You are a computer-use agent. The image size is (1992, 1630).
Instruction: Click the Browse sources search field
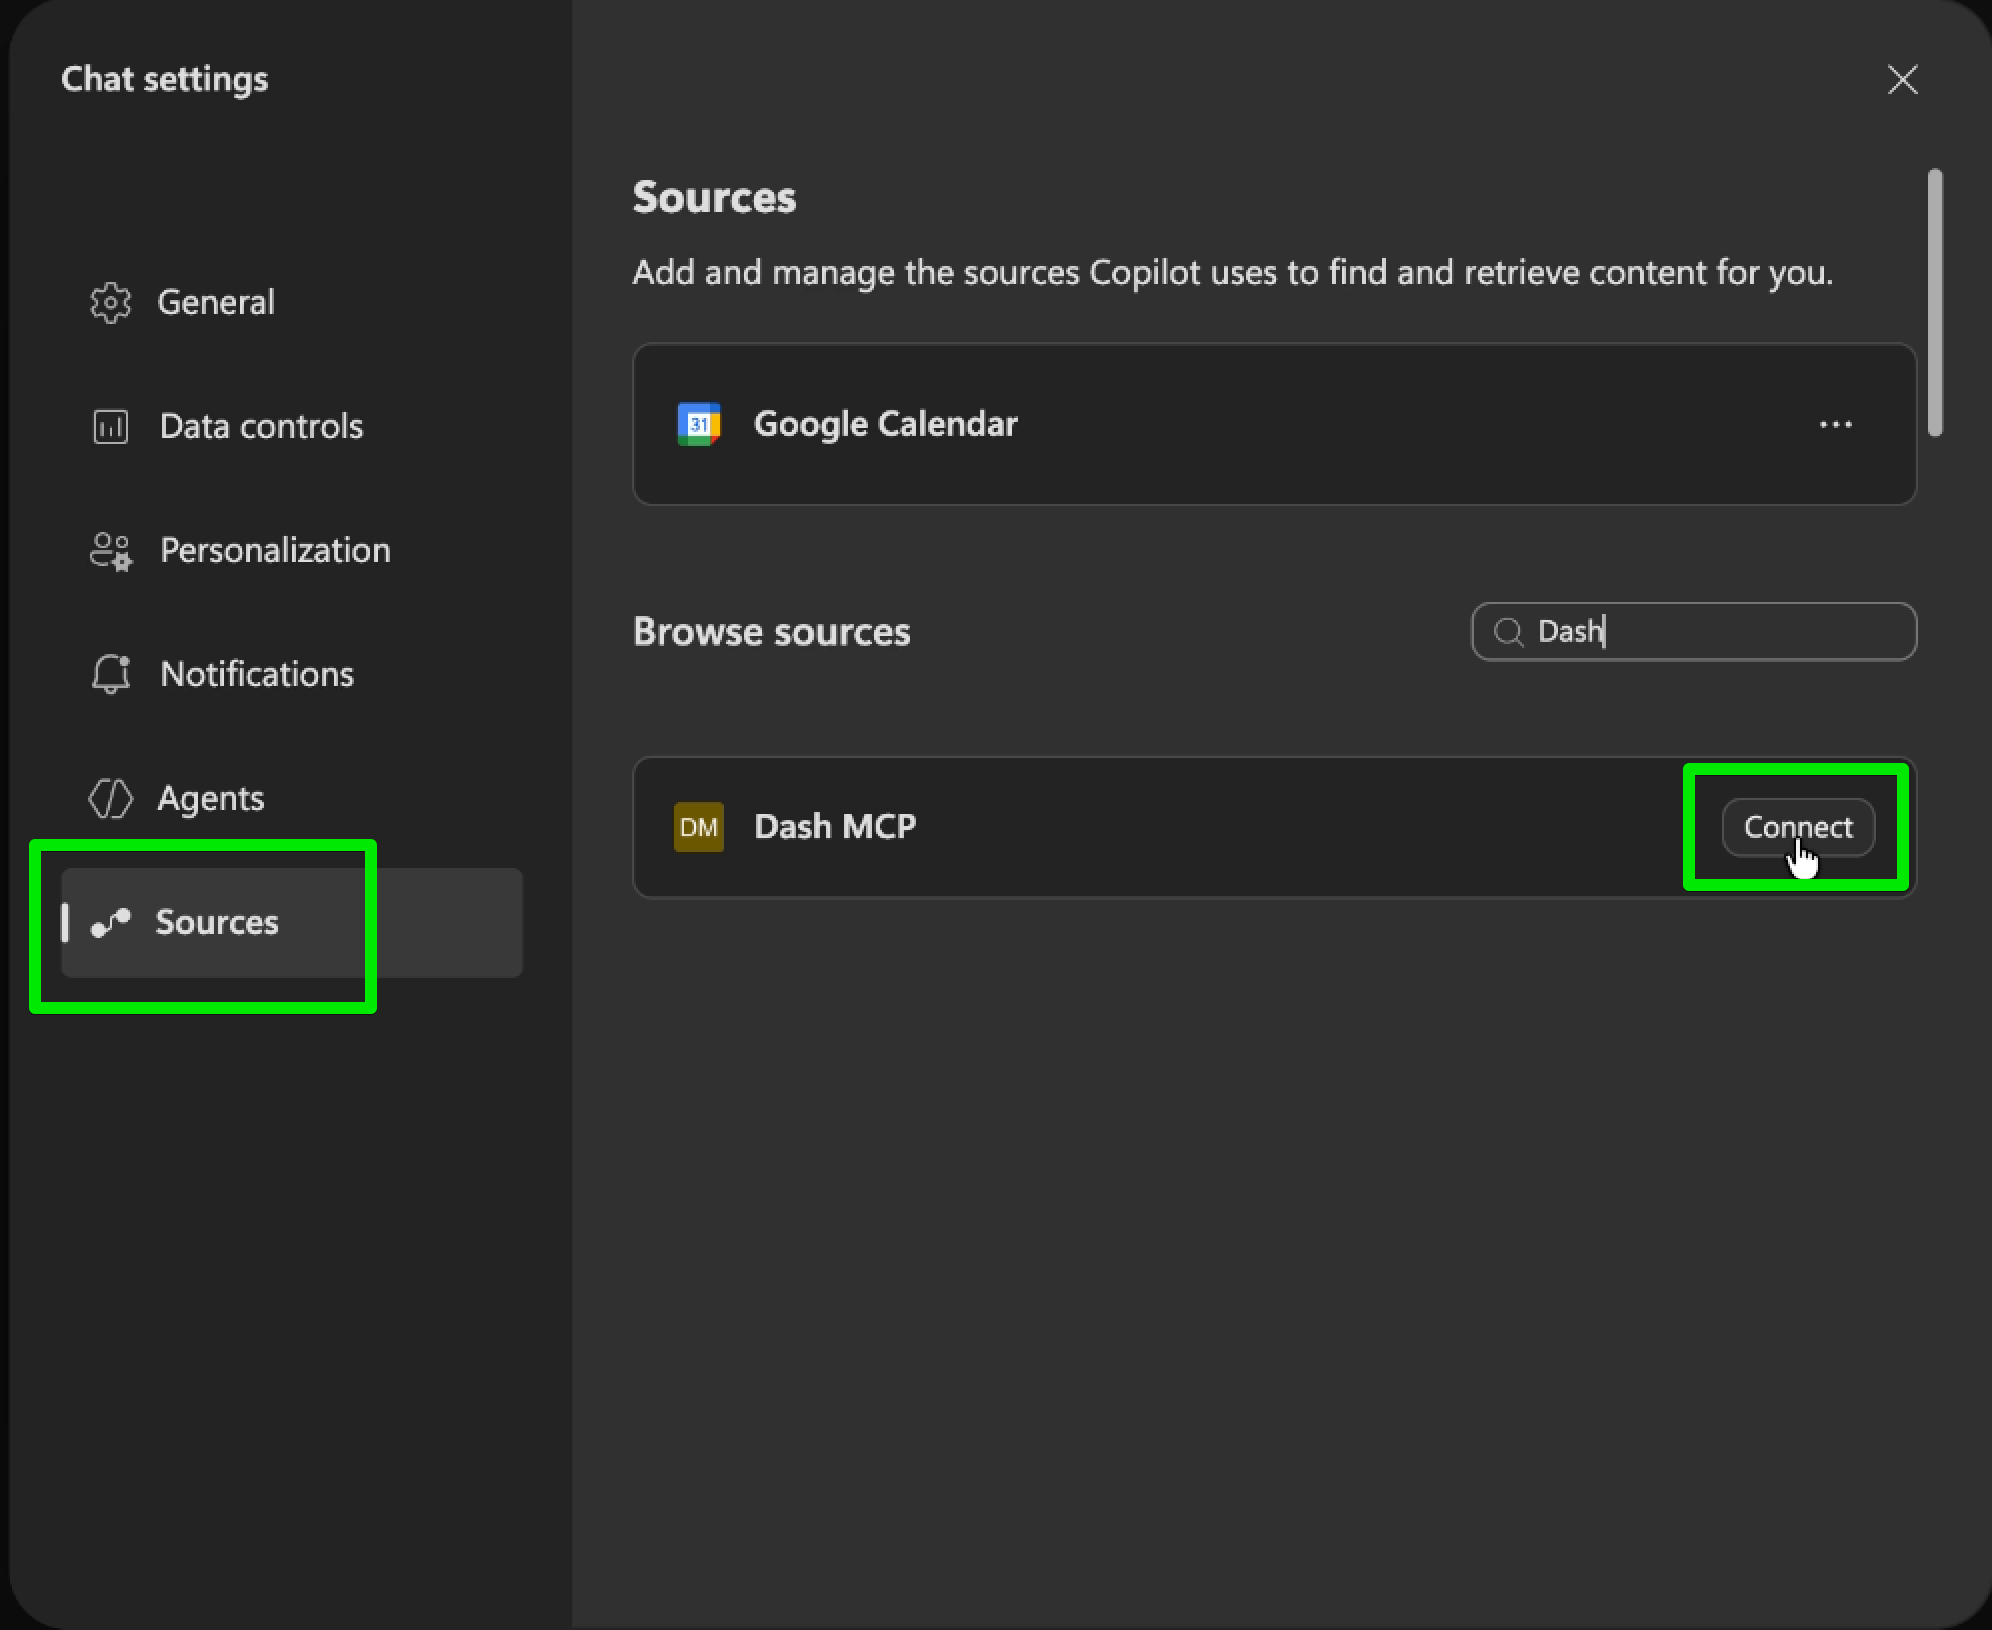pos(1694,631)
